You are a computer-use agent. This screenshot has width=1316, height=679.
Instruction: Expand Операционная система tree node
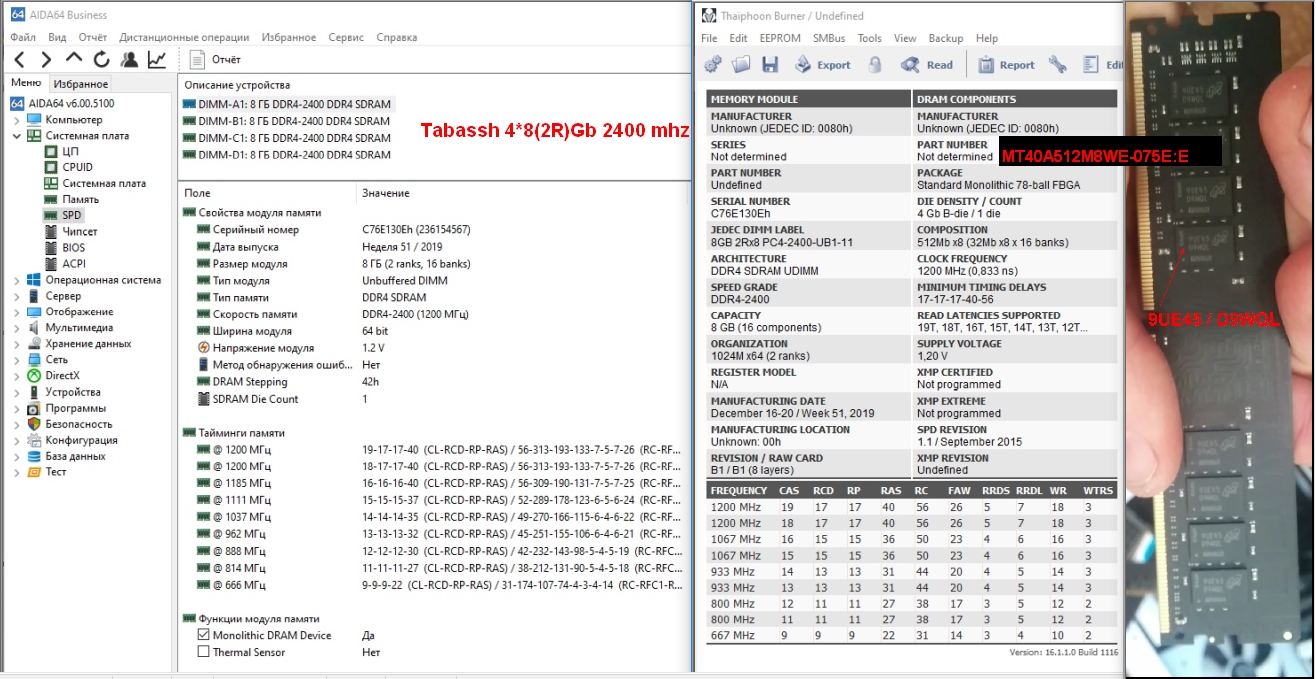[16, 280]
